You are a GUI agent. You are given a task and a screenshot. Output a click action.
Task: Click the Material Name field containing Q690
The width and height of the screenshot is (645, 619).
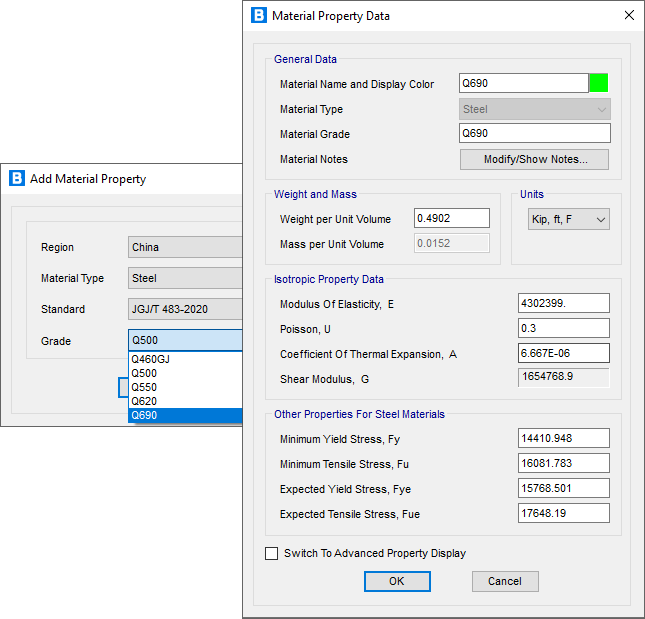(x=523, y=84)
